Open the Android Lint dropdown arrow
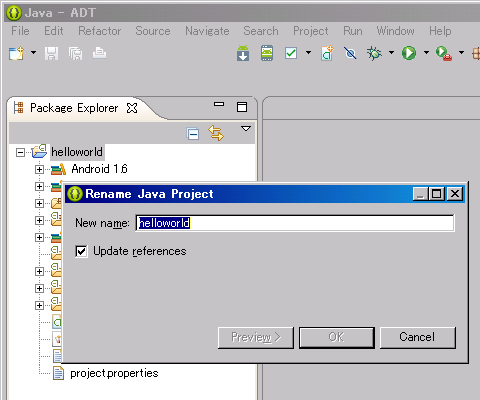The height and width of the screenshot is (400, 480). [308, 52]
